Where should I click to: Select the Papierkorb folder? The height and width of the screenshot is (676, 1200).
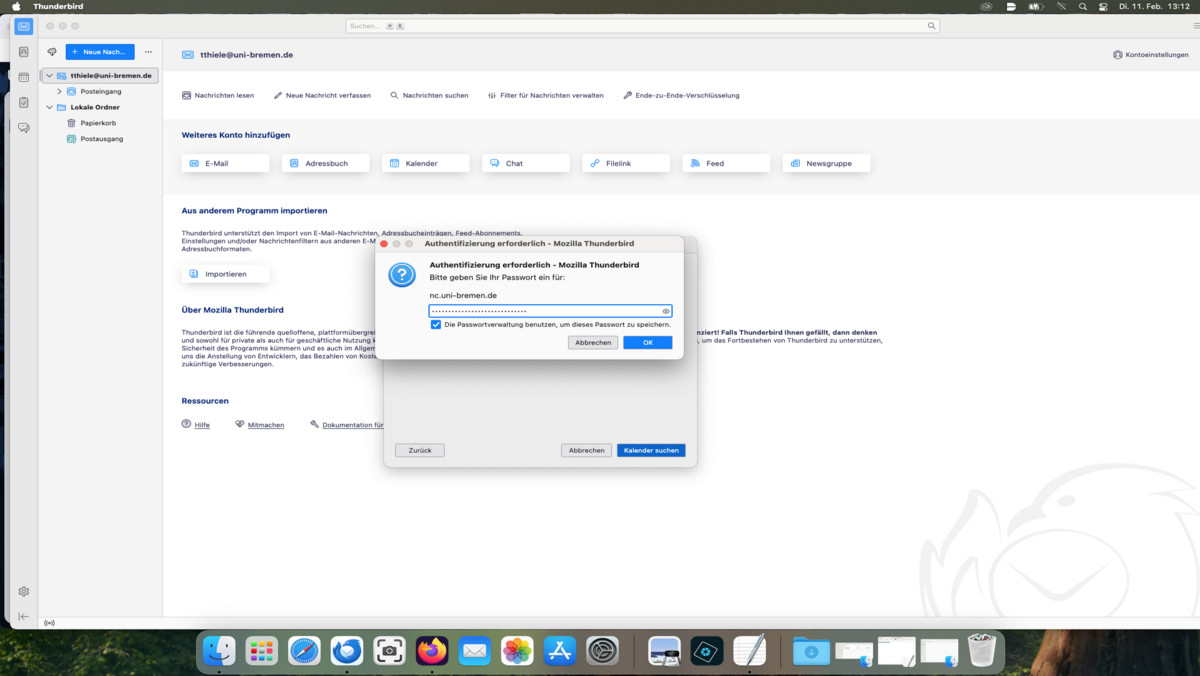click(x=98, y=123)
